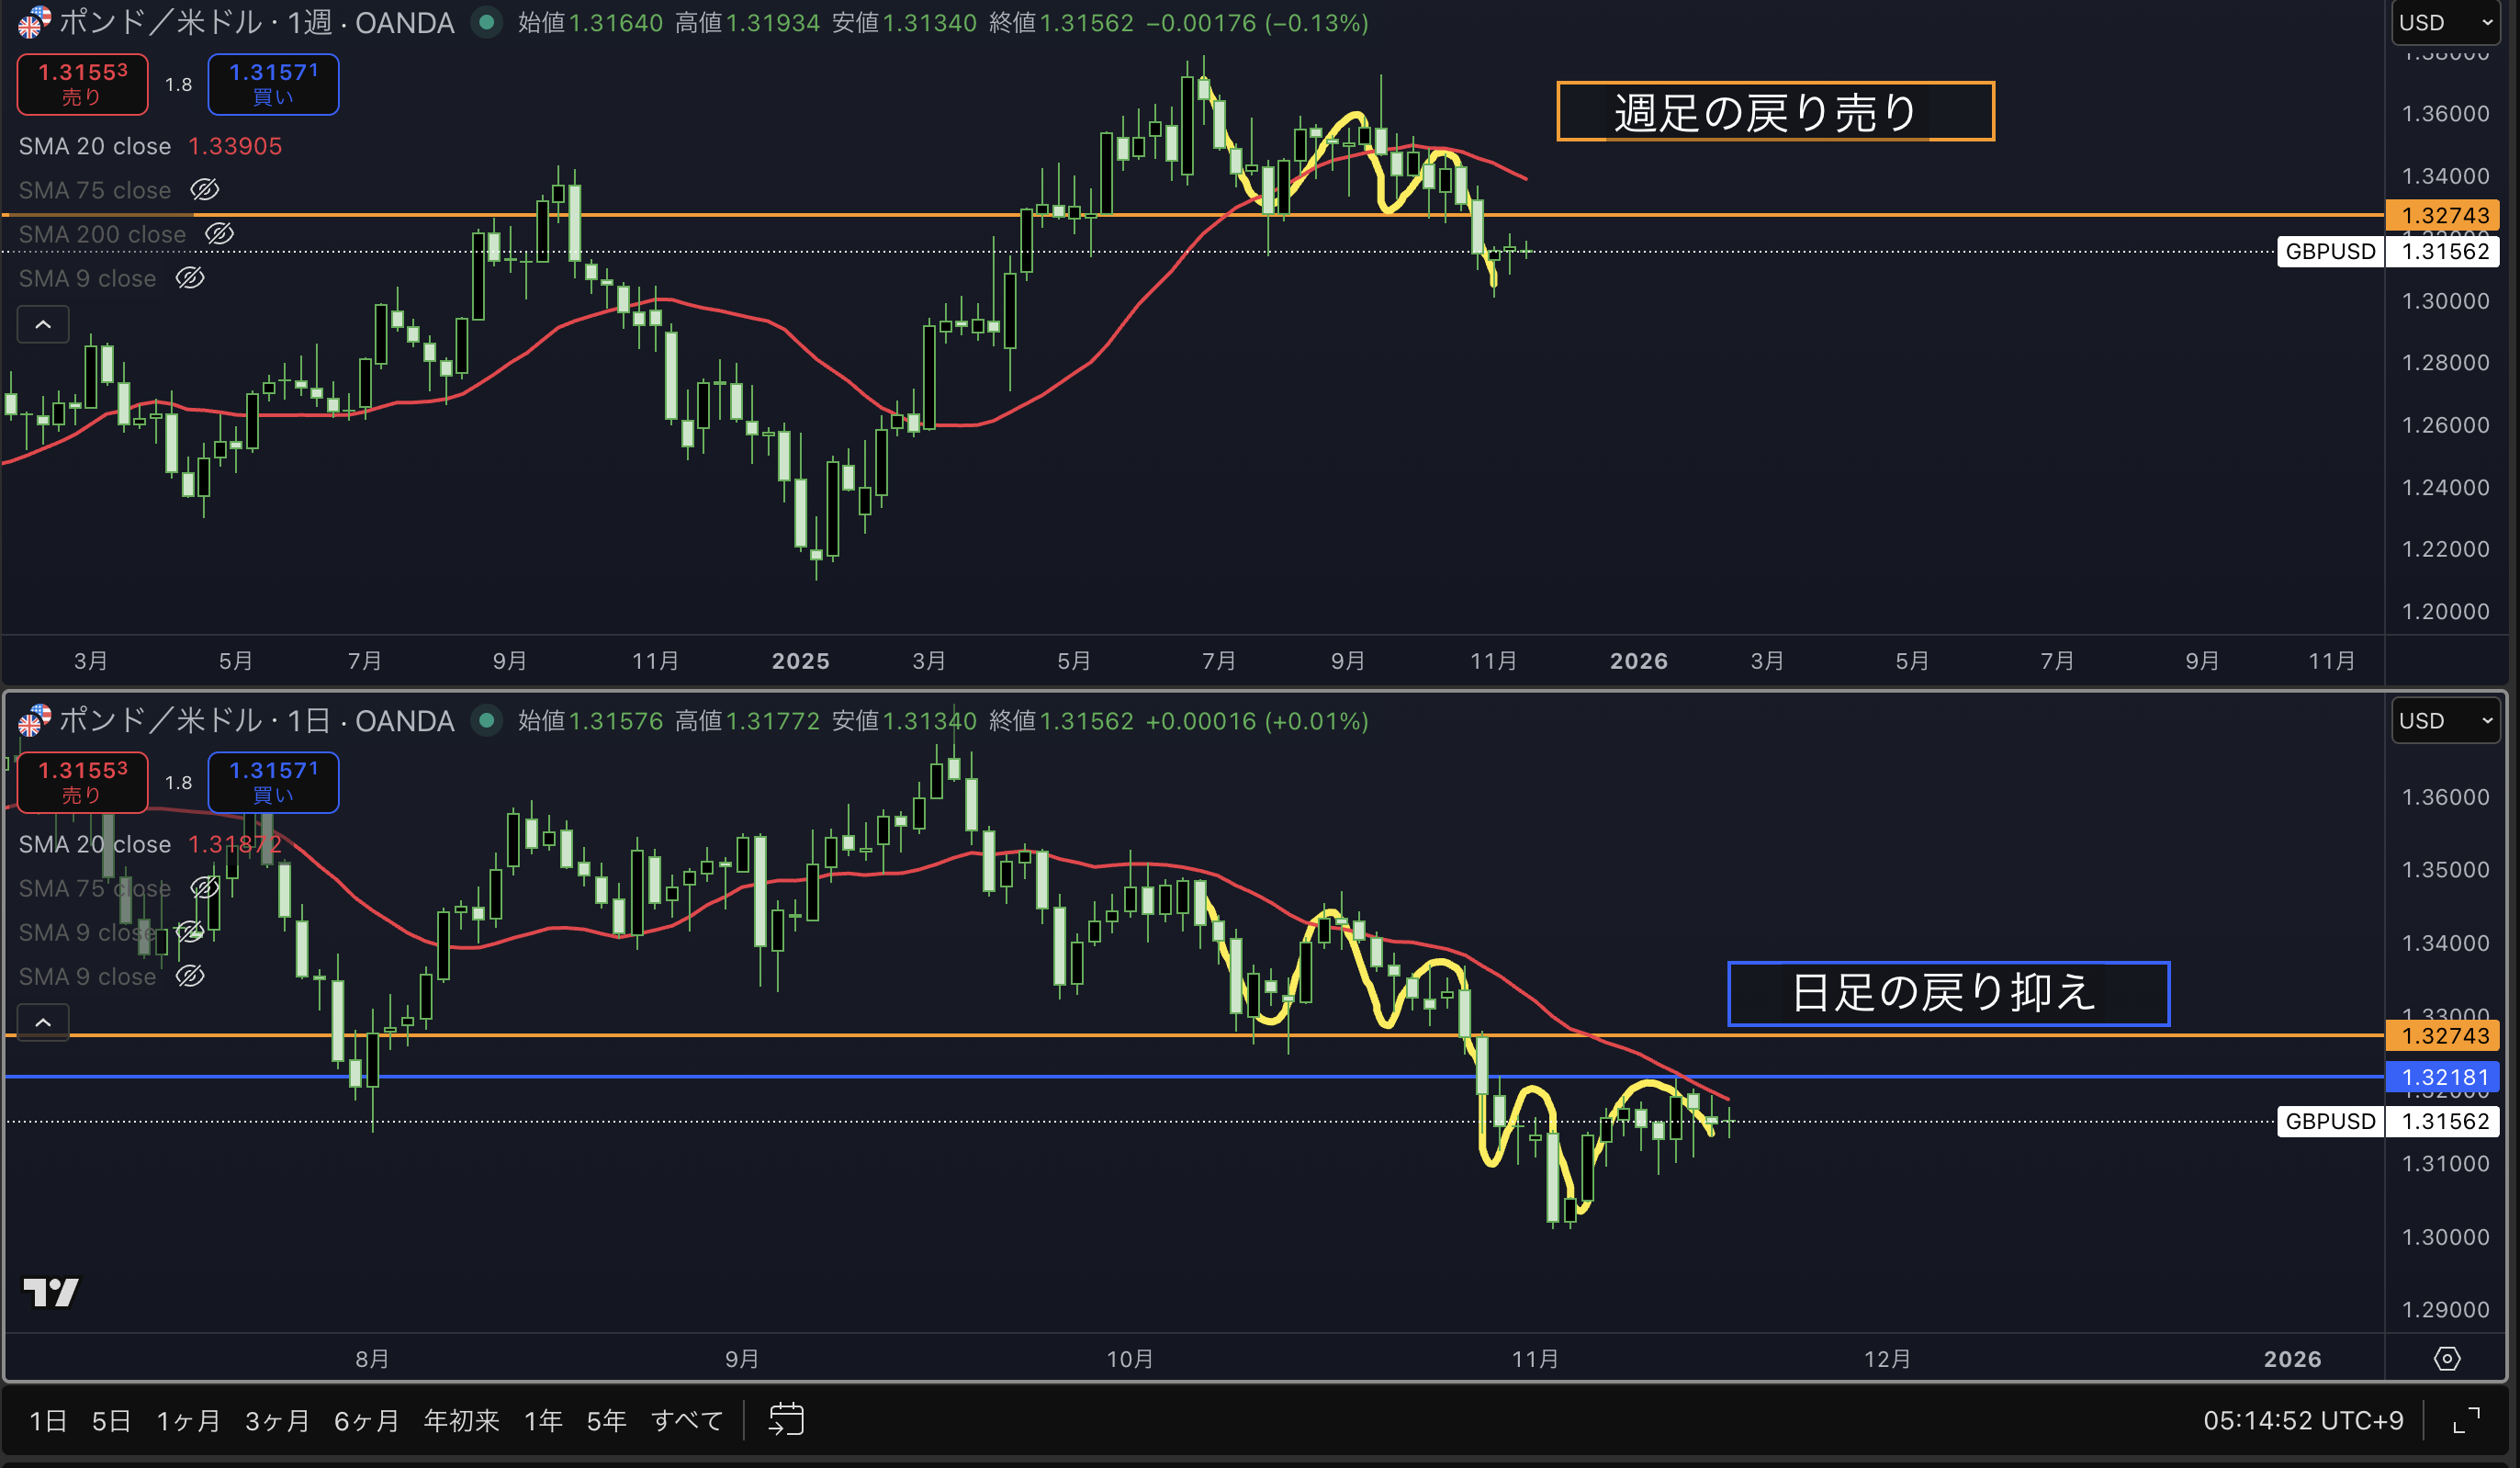
Task: Collapse the weekly chart indicator legend
Action: (43, 324)
